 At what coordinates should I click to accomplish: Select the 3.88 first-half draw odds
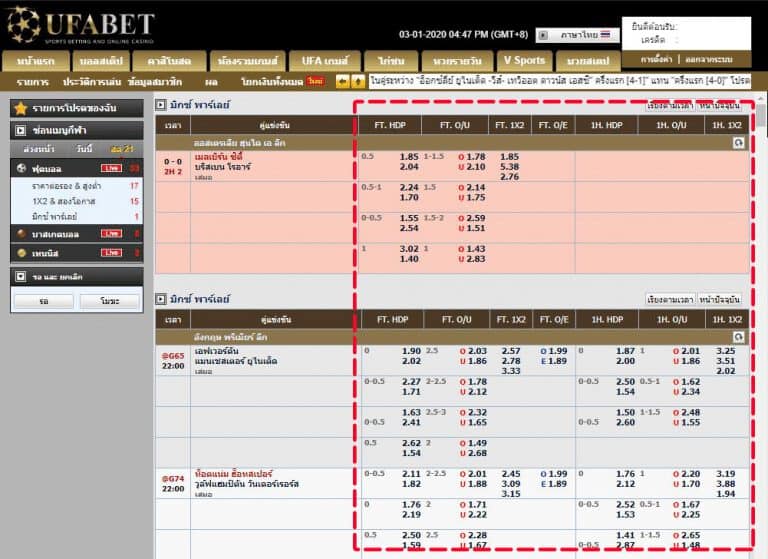click(x=725, y=484)
